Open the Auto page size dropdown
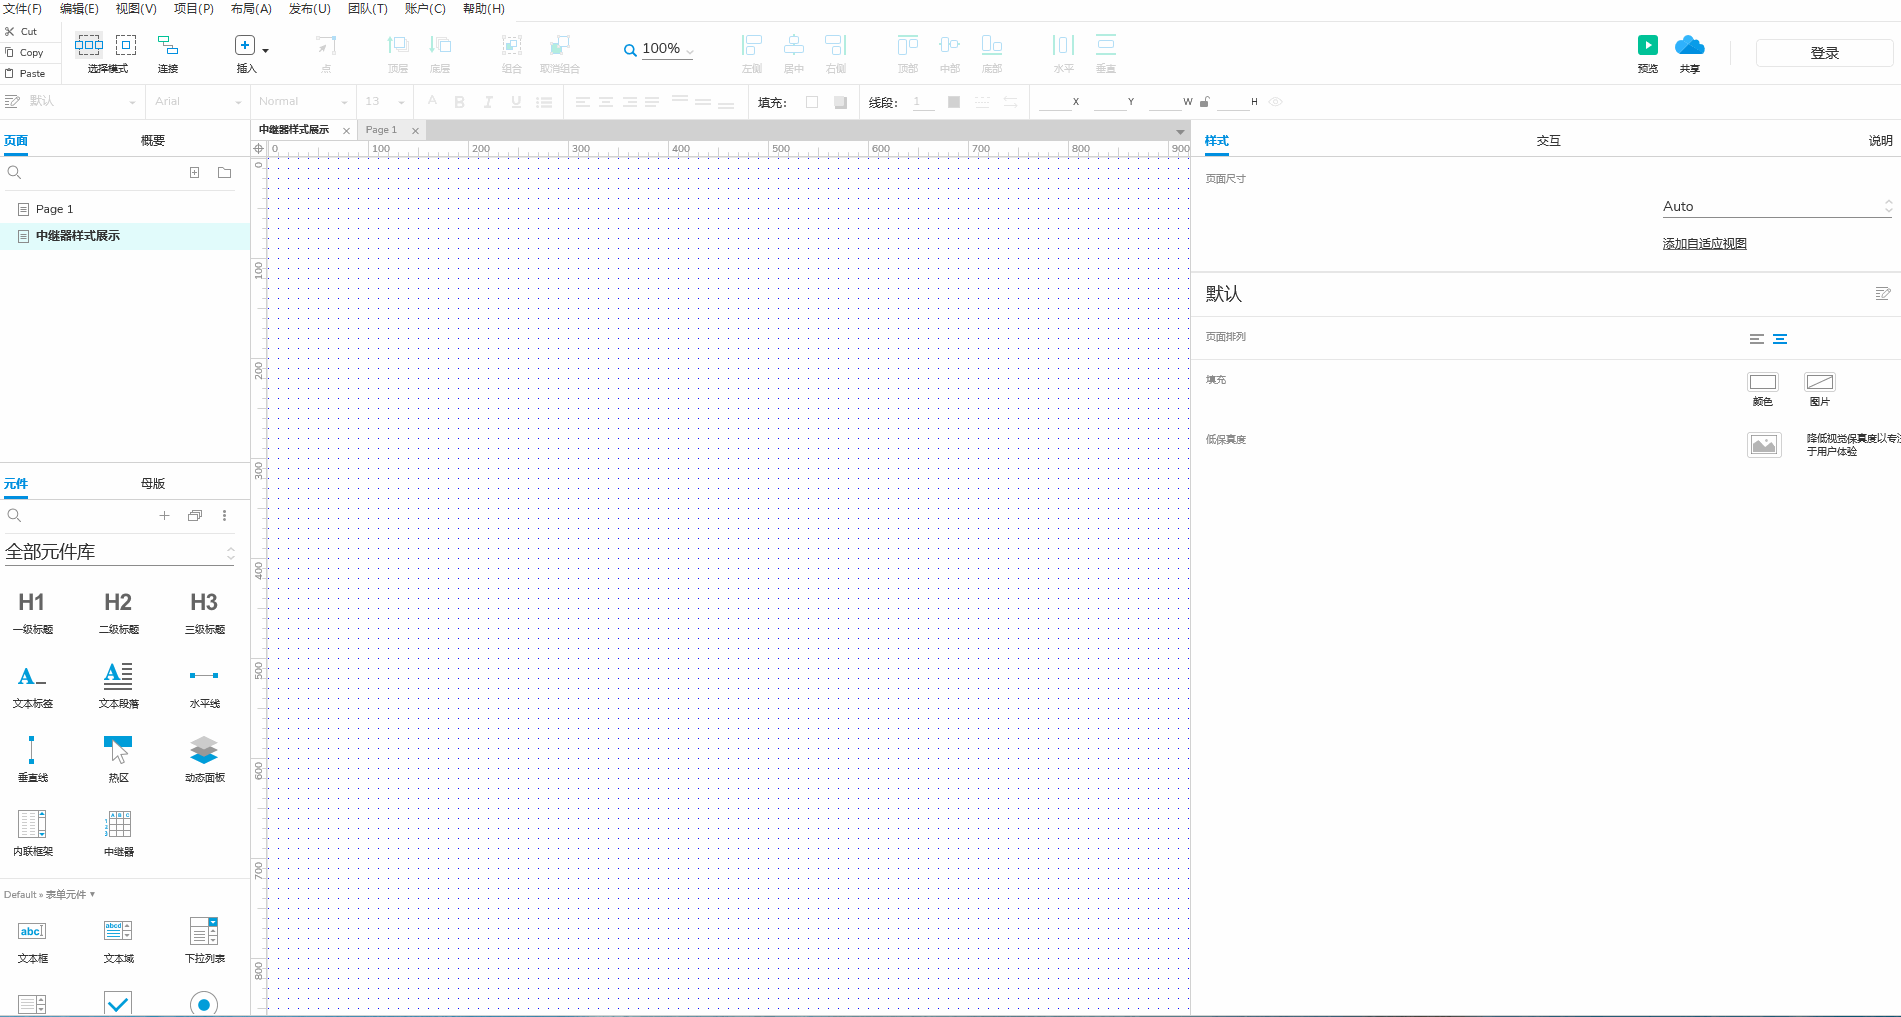1901x1017 pixels. point(1777,207)
